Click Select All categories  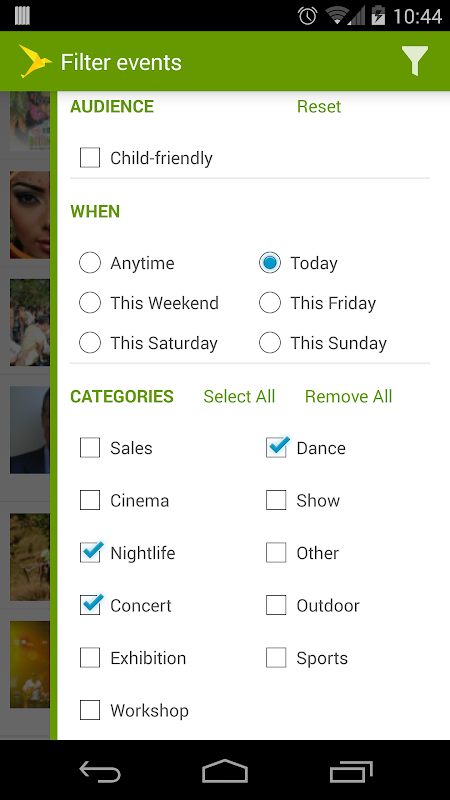coord(239,396)
